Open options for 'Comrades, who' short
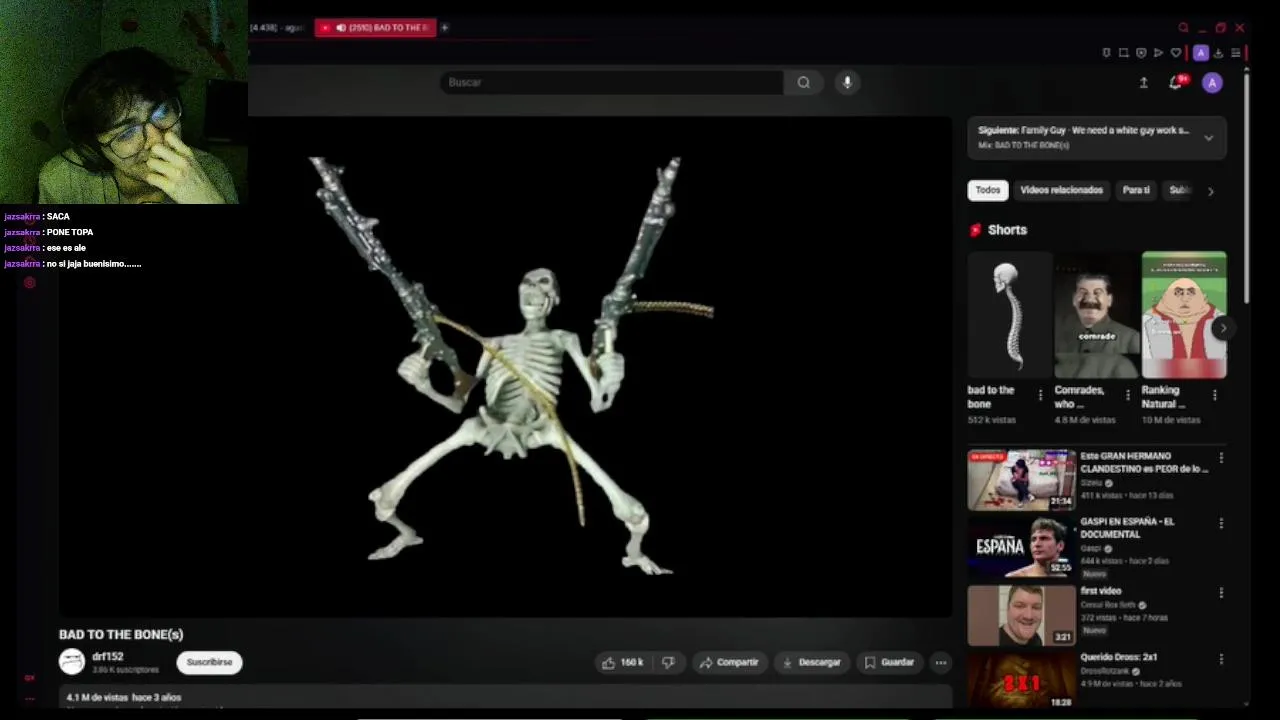The height and width of the screenshot is (720, 1280). [x=1127, y=395]
